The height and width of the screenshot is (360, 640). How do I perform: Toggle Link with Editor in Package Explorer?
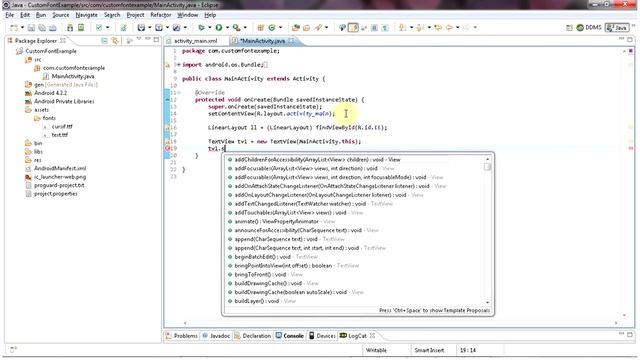(x=115, y=40)
